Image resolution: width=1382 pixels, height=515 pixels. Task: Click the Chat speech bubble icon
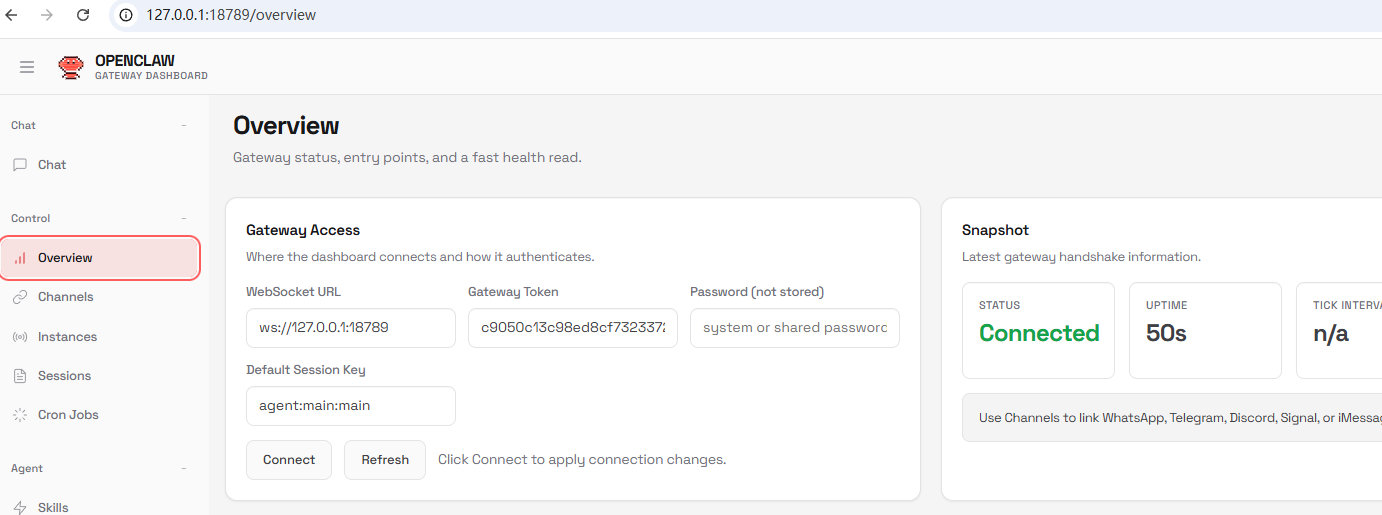20,165
